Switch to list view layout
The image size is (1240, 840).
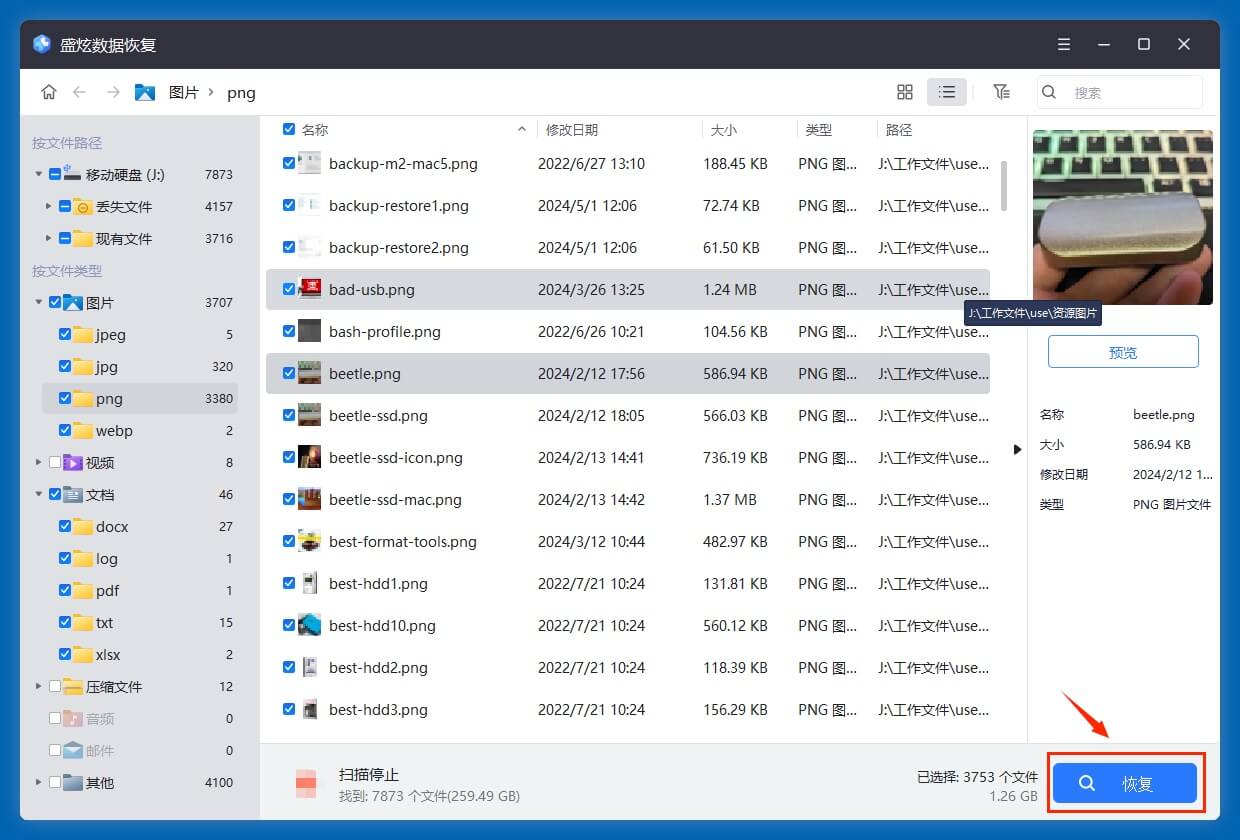point(946,91)
